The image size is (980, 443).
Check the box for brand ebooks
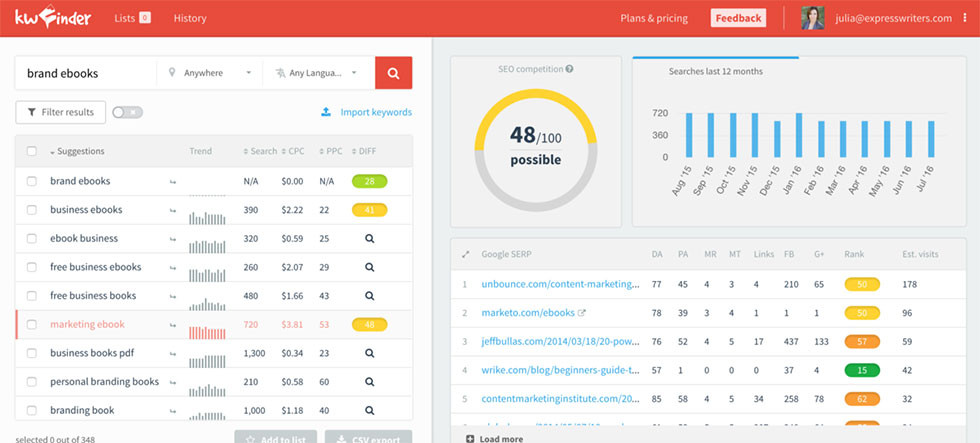click(x=32, y=181)
